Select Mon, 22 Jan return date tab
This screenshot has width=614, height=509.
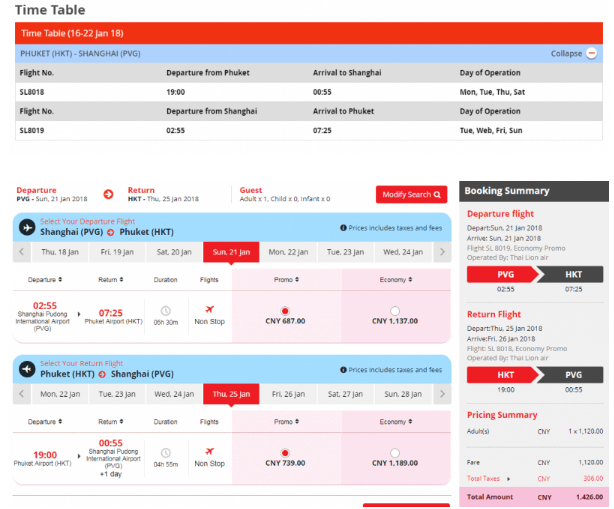click(60, 394)
